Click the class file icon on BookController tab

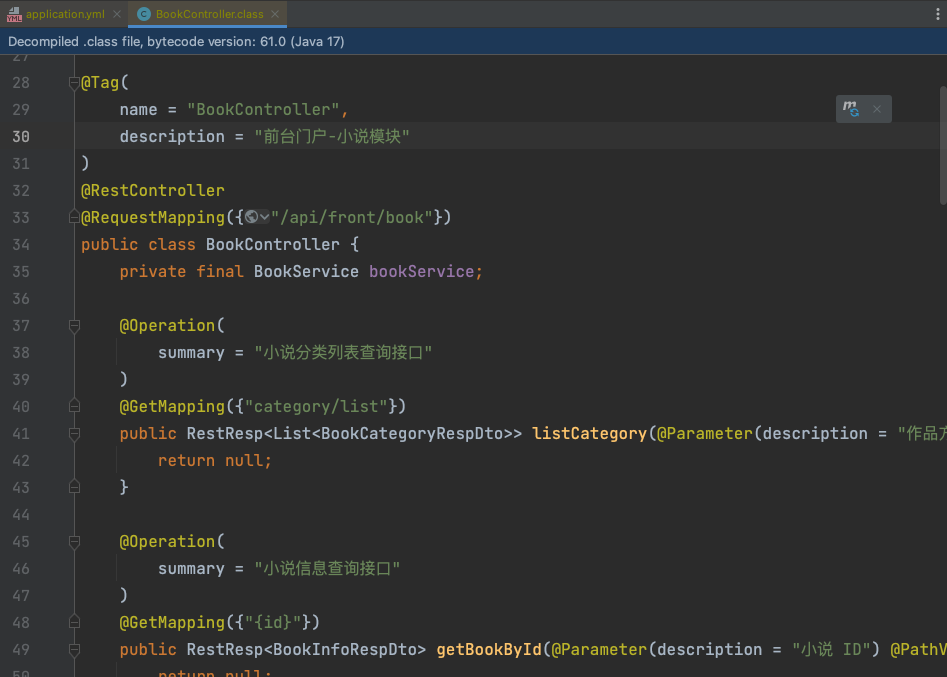144,14
